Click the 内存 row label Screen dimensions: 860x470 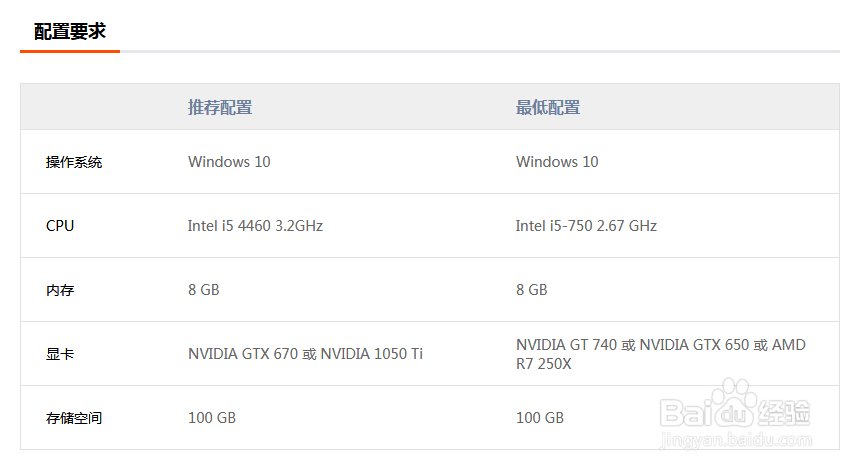click(x=60, y=290)
